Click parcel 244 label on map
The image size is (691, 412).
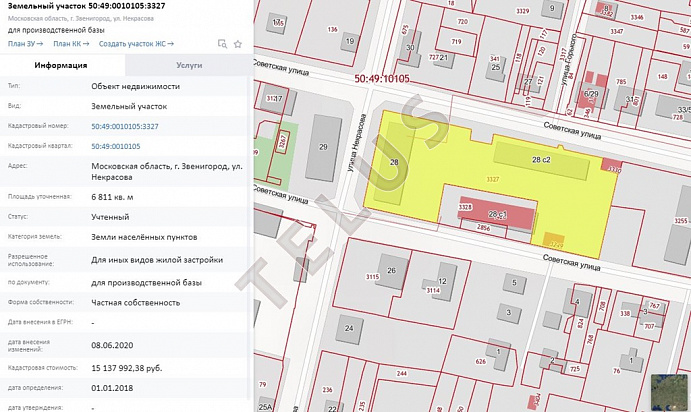click(401, 373)
